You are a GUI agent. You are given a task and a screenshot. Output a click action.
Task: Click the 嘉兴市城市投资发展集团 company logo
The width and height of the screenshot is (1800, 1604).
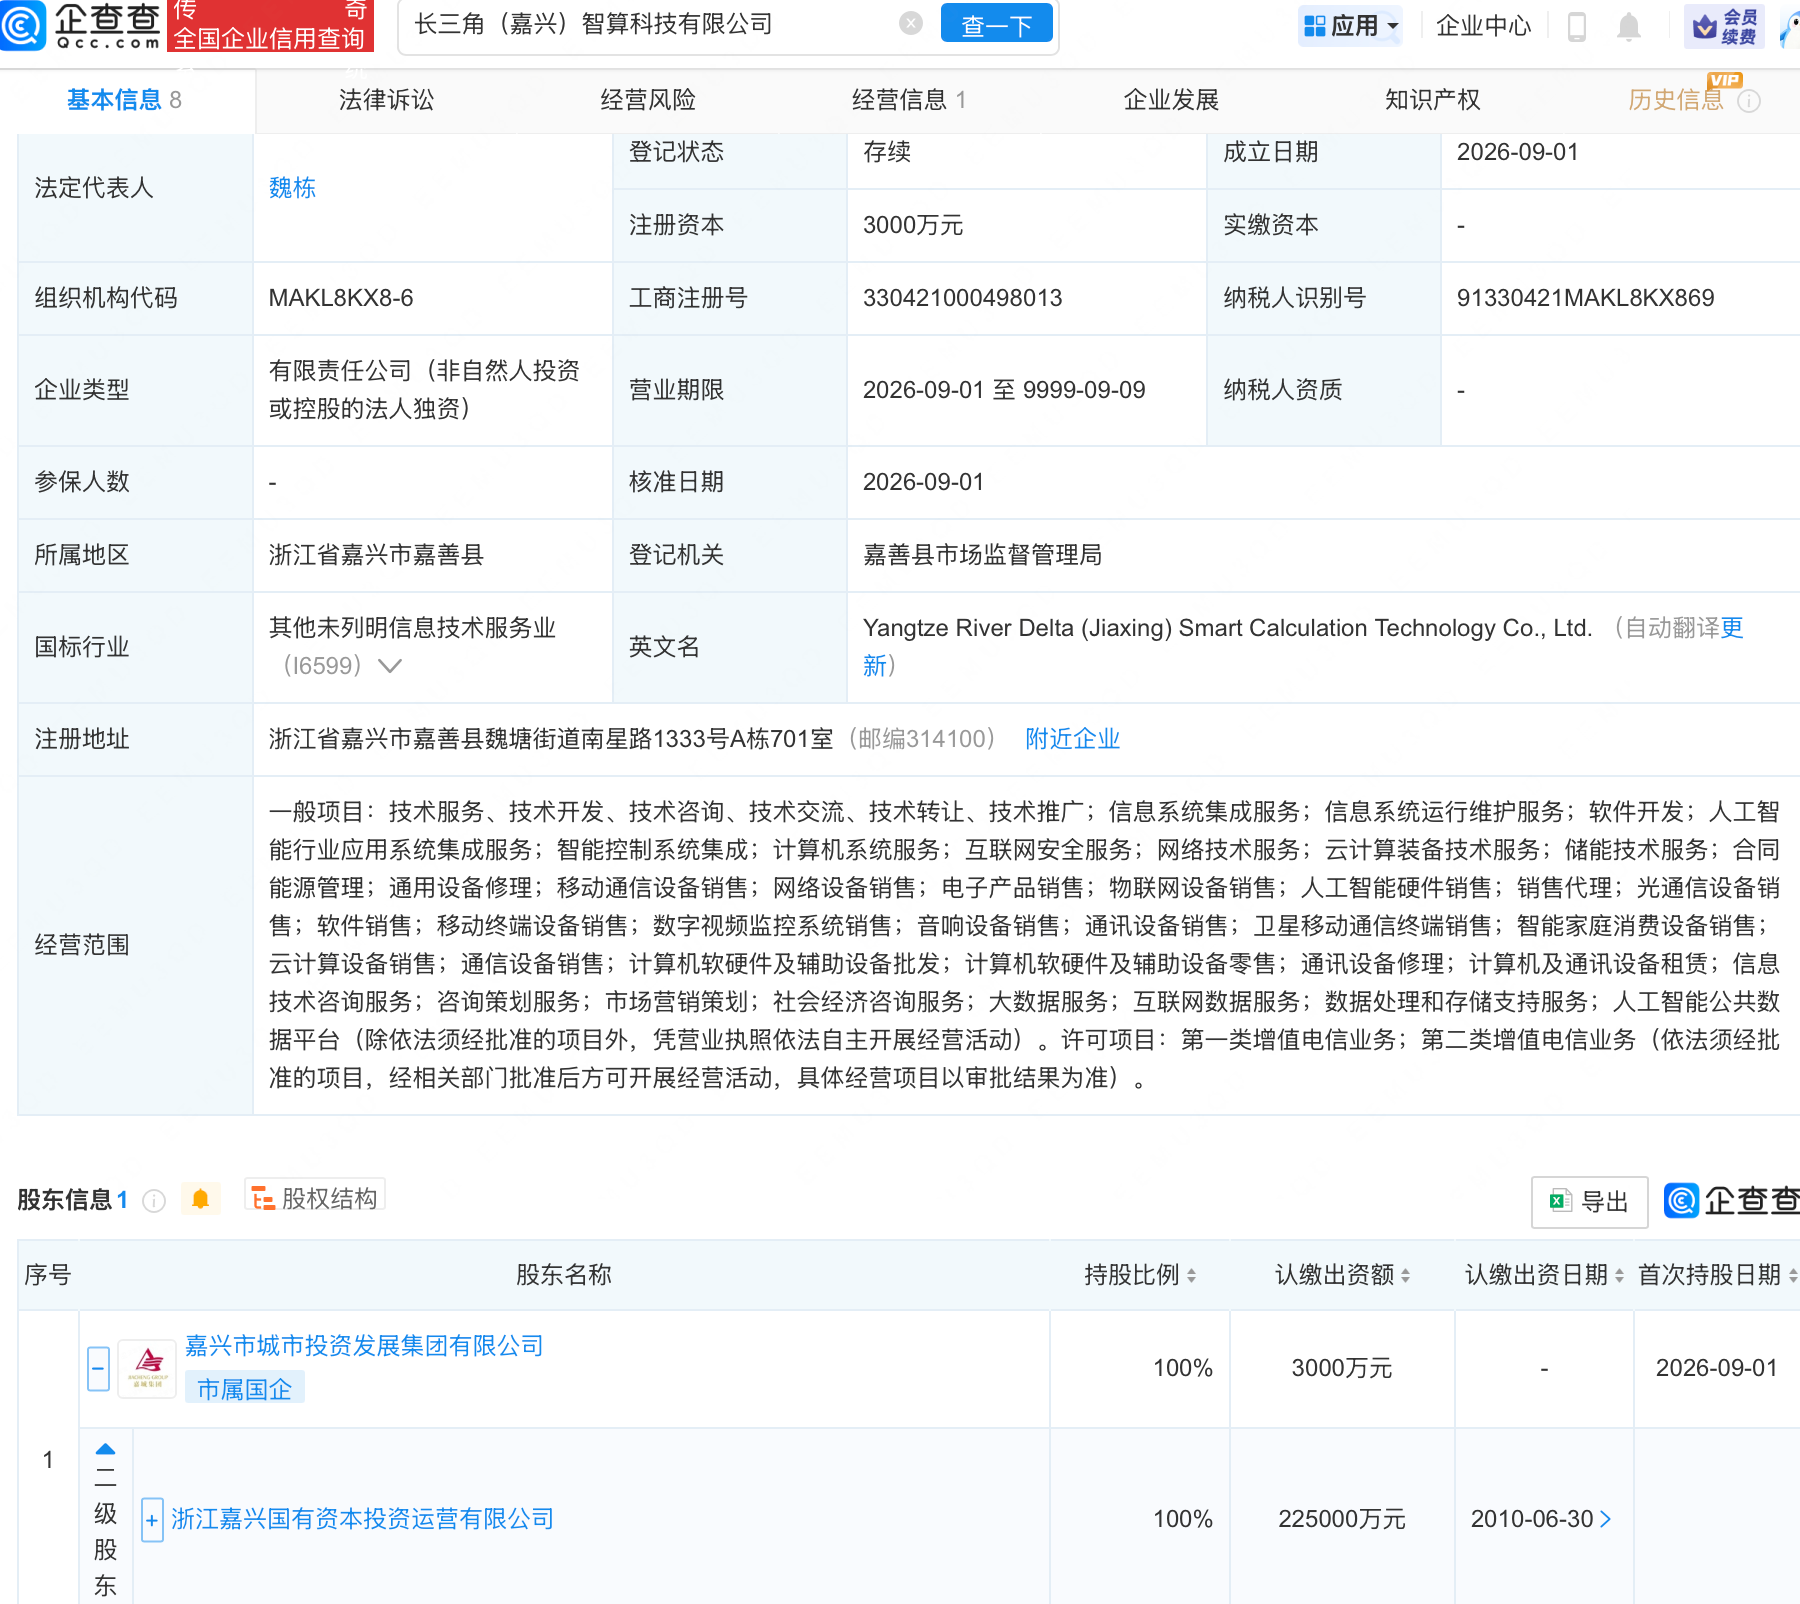(x=148, y=1368)
